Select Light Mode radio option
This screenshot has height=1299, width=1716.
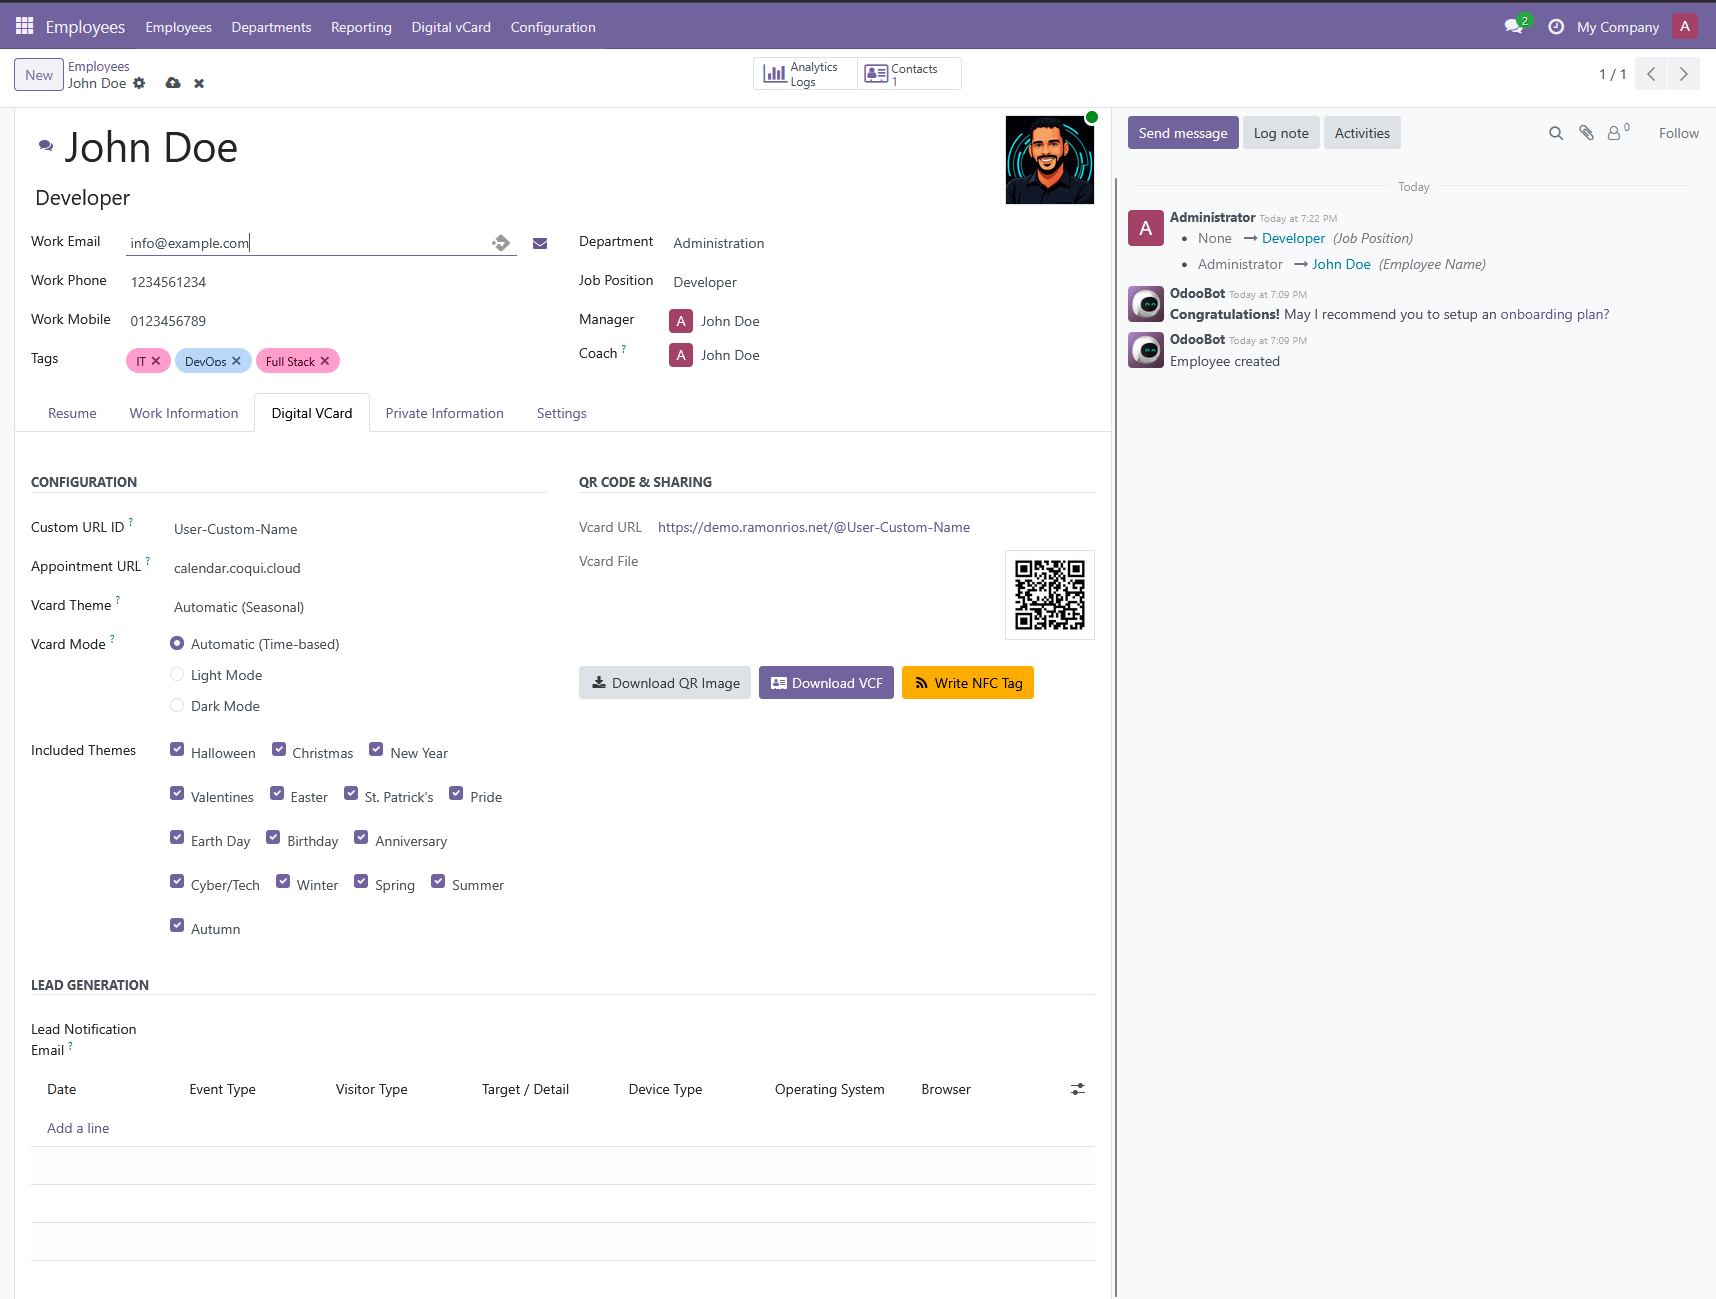pos(177,674)
